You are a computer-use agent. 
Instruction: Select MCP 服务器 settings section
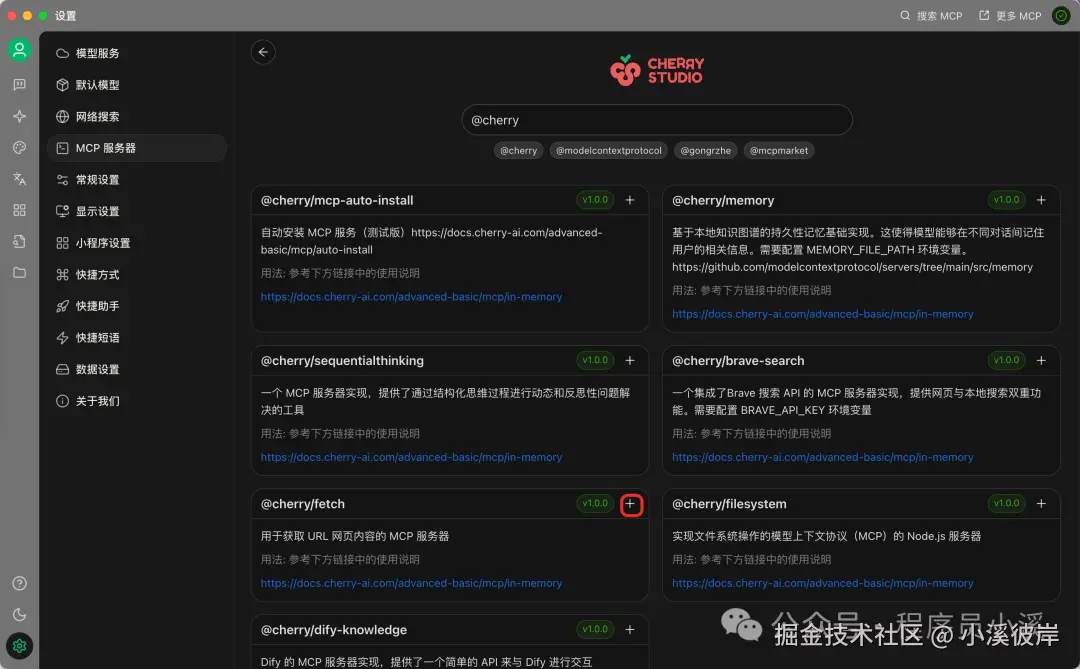pyautogui.click(x=136, y=148)
